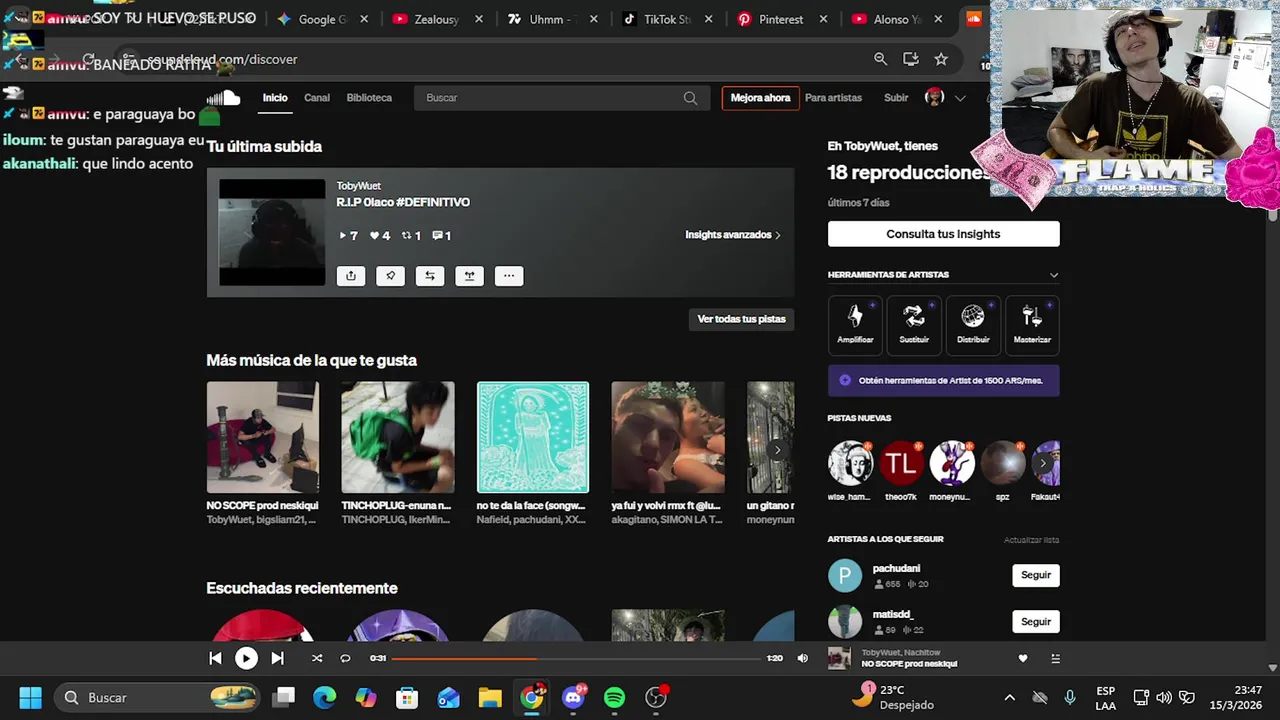This screenshot has width=1280, height=720.
Task: Follow pachudani with the Seguir button
Action: 1036,575
